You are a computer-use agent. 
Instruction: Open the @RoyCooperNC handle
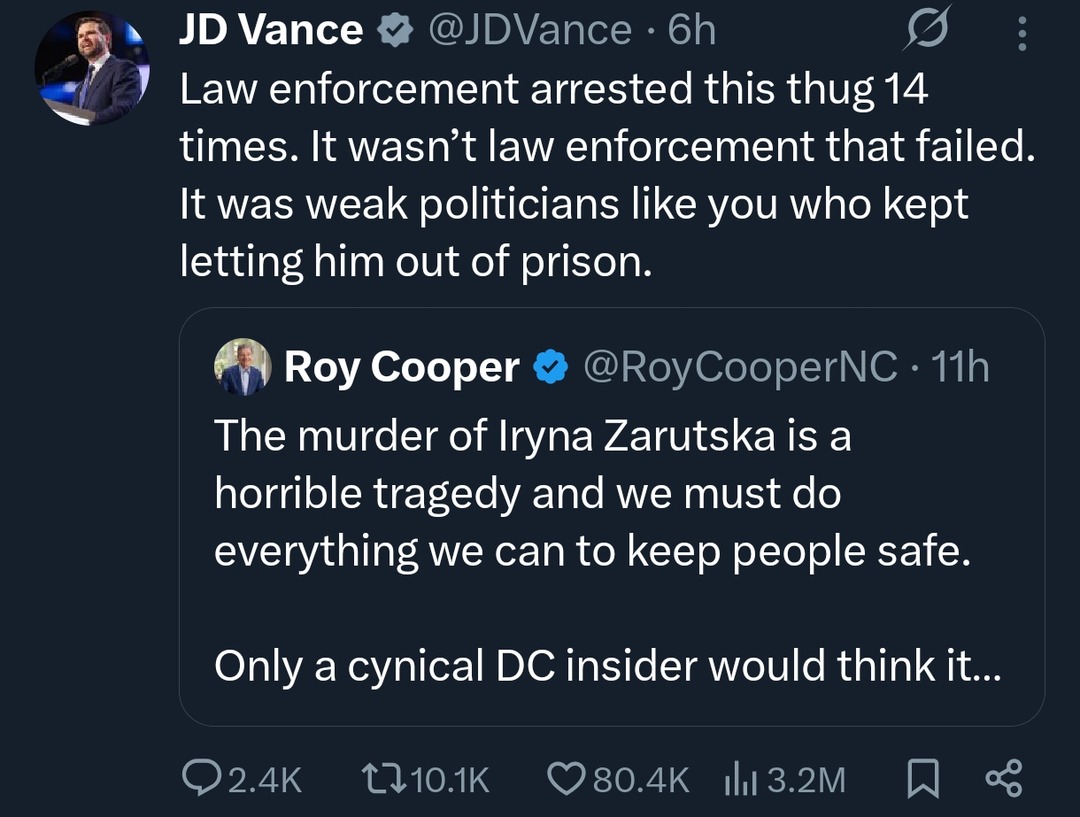pyautogui.click(x=739, y=368)
